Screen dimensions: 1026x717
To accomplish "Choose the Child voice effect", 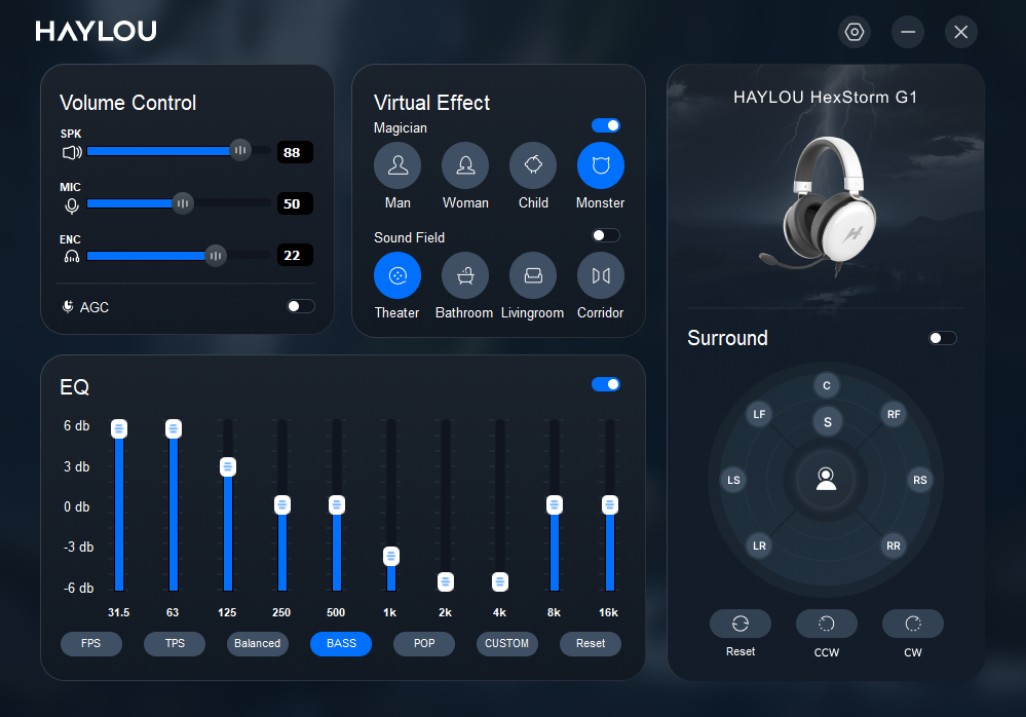I will coord(533,165).
